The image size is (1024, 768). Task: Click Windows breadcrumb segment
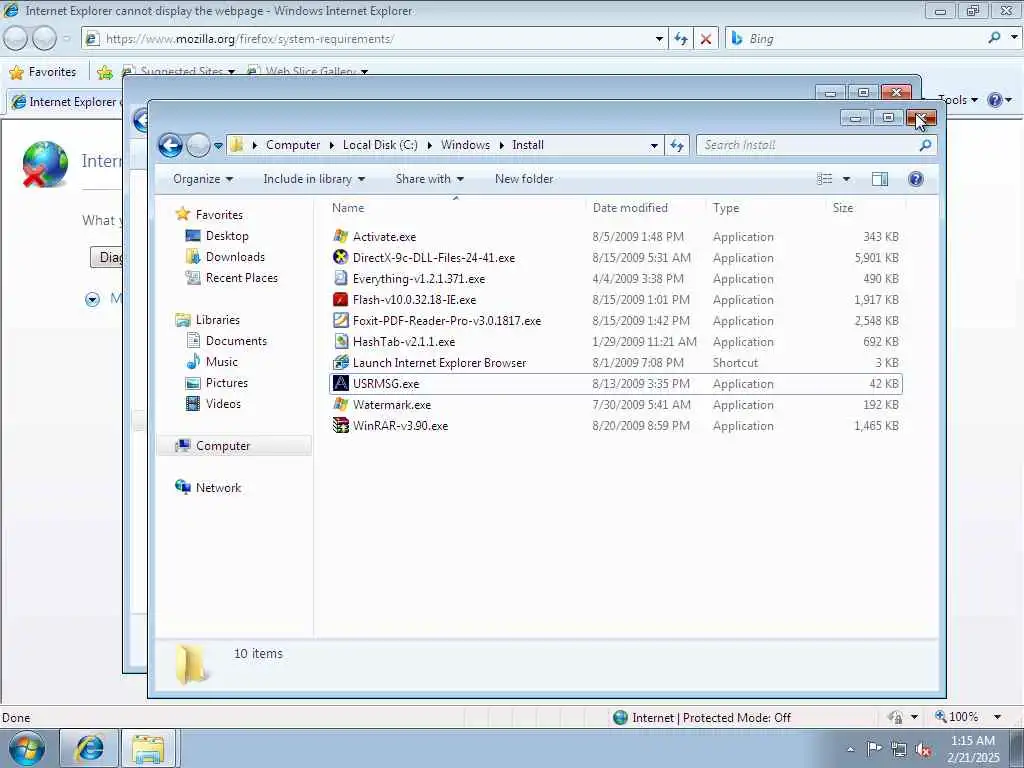pyautogui.click(x=465, y=145)
